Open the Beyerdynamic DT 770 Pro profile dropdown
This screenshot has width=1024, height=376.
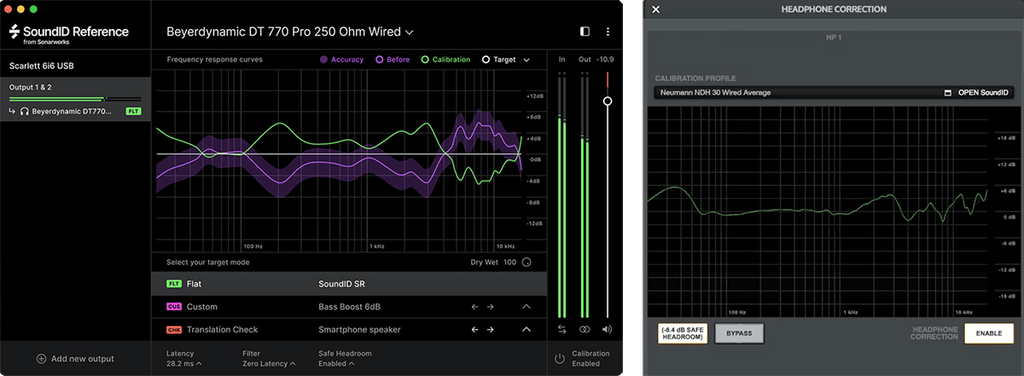(x=290, y=31)
